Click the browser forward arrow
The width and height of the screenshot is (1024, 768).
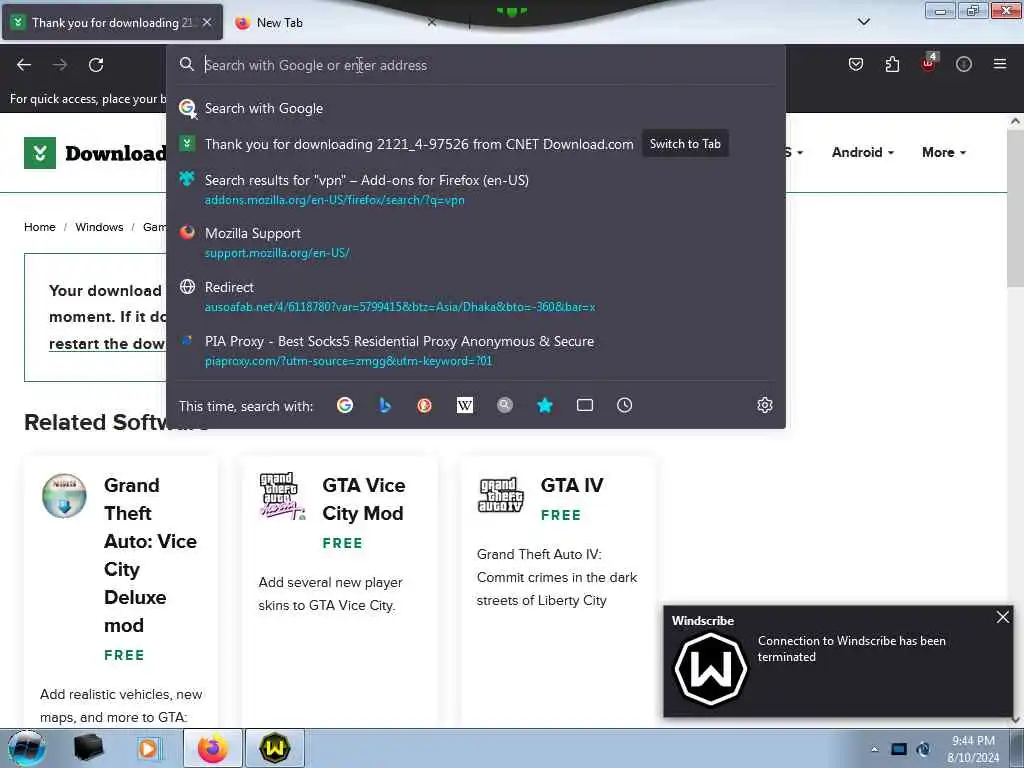pyautogui.click(x=59, y=65)
